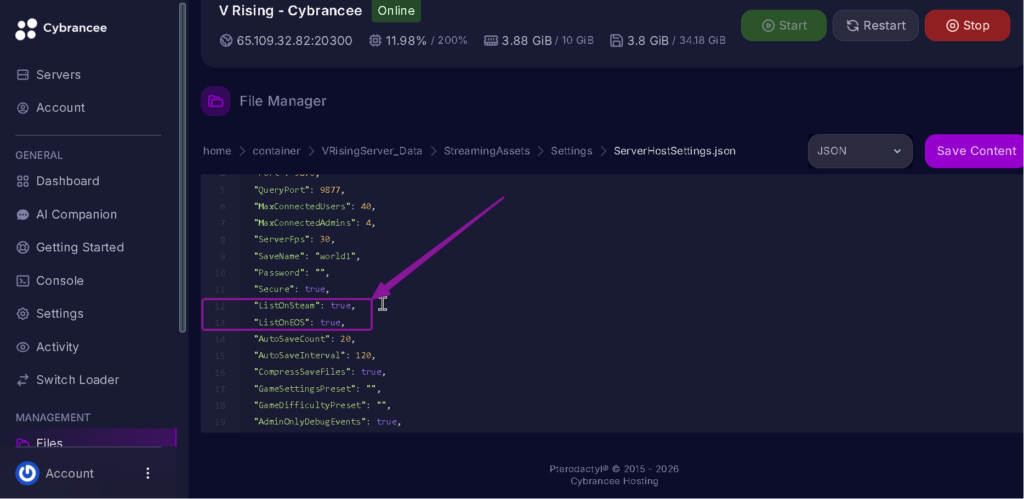The image size is (1024, 499).
Task: Open the Console page
Action: click(59, 281)
